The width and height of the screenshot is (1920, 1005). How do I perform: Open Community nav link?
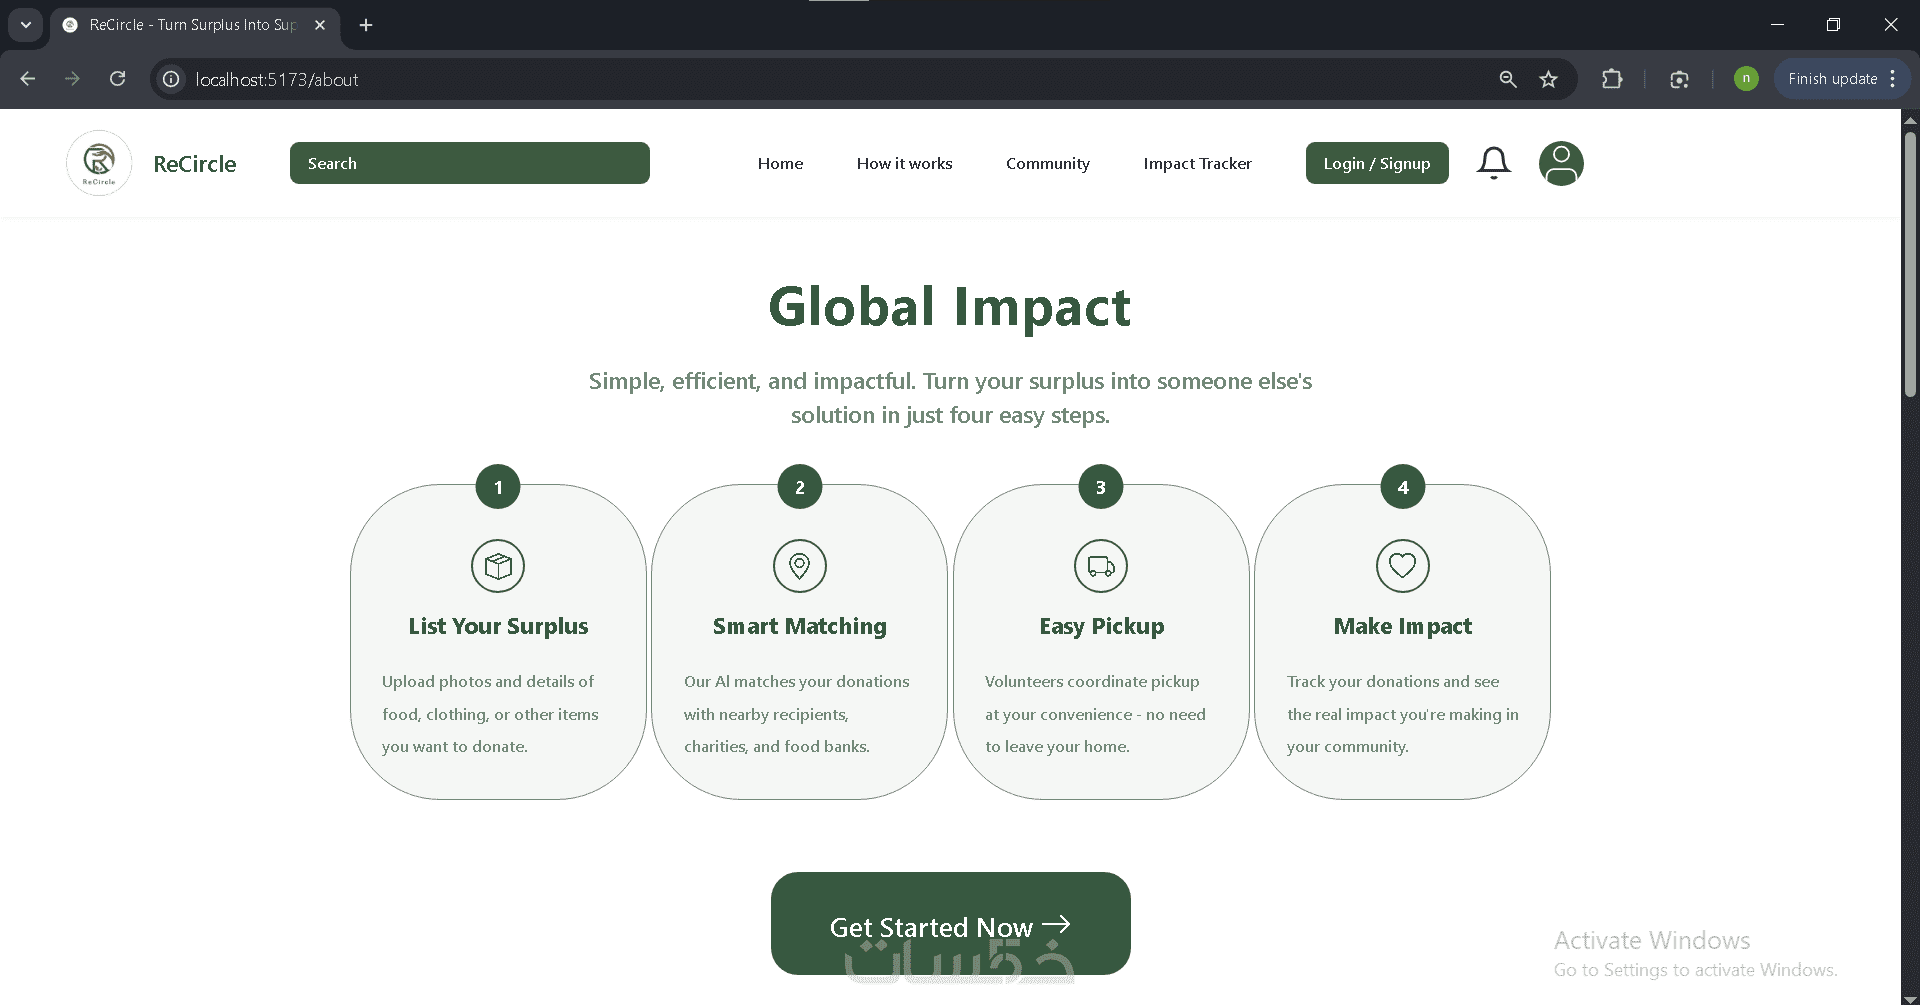[1048, 163]
